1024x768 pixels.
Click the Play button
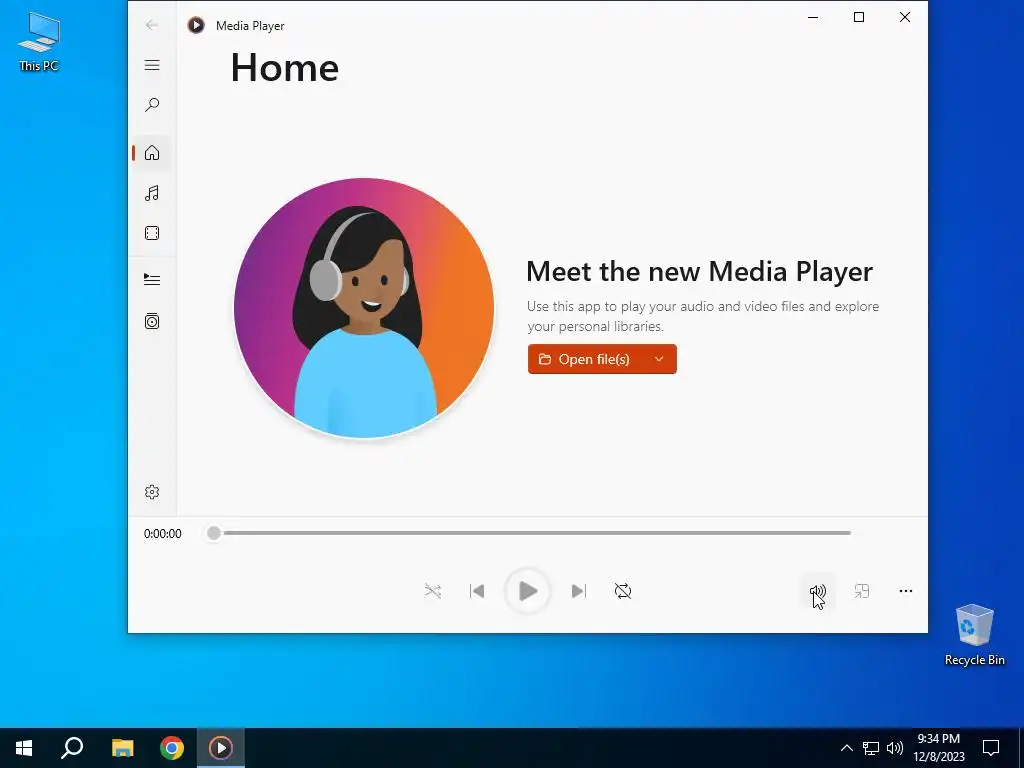pyautogui.click(x=527, y=591)
